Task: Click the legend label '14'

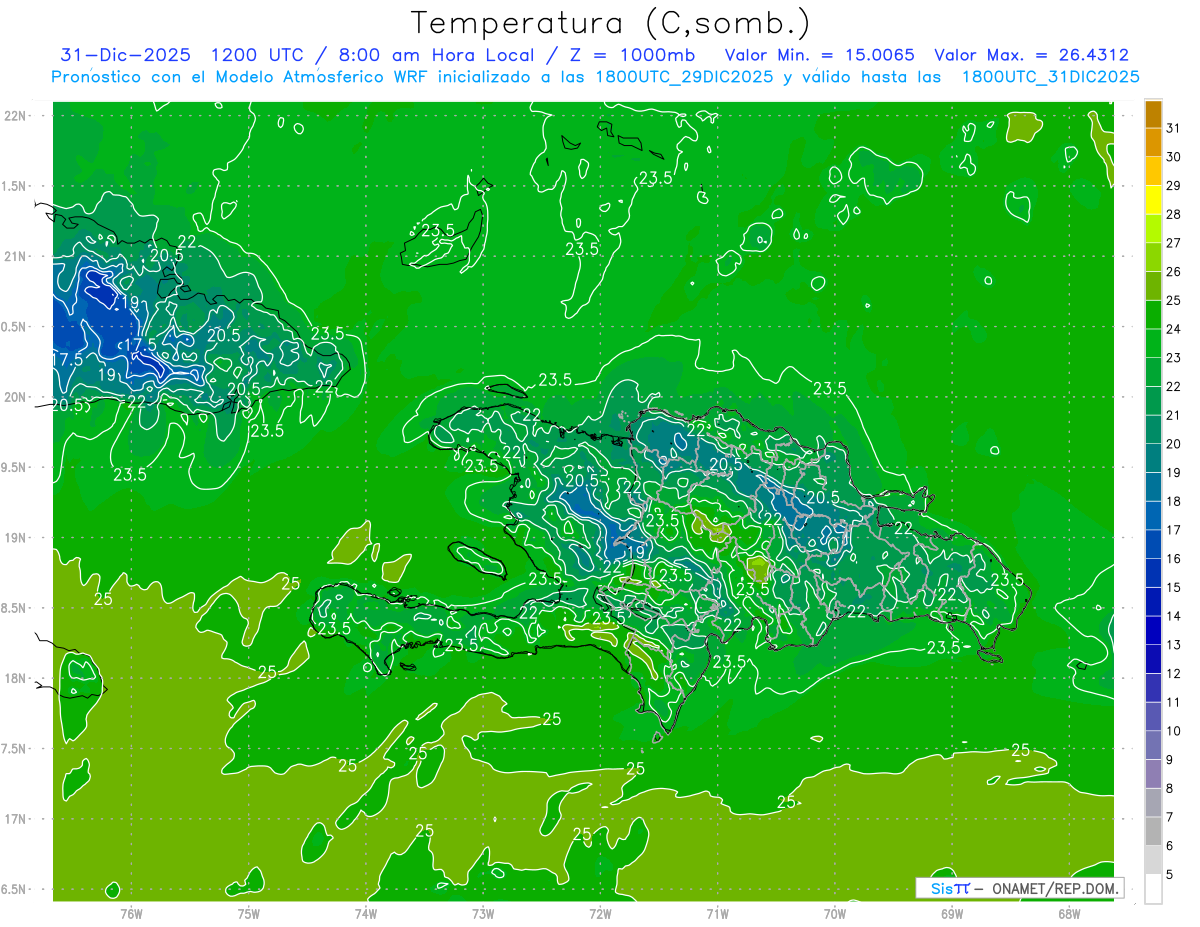Action: 1173,616
